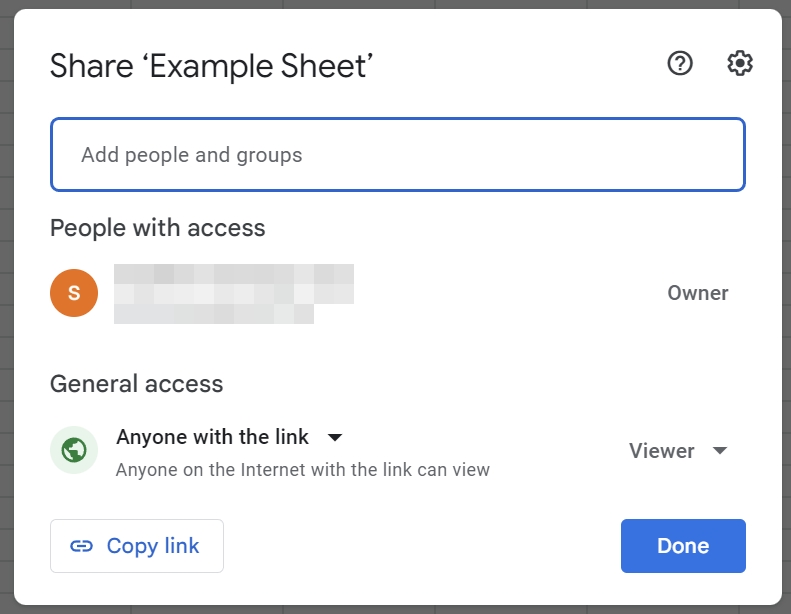Open share settings gear icon
This screenshot has height=614, width=791.
(x=739, y=64)
